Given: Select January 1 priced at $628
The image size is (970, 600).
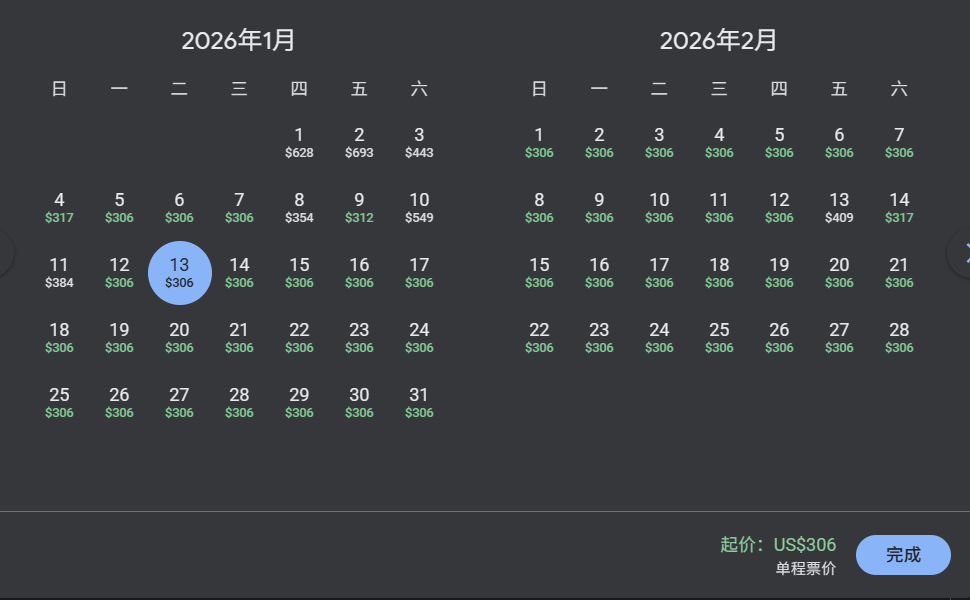Looking at the screenshot, I should 299,142.
